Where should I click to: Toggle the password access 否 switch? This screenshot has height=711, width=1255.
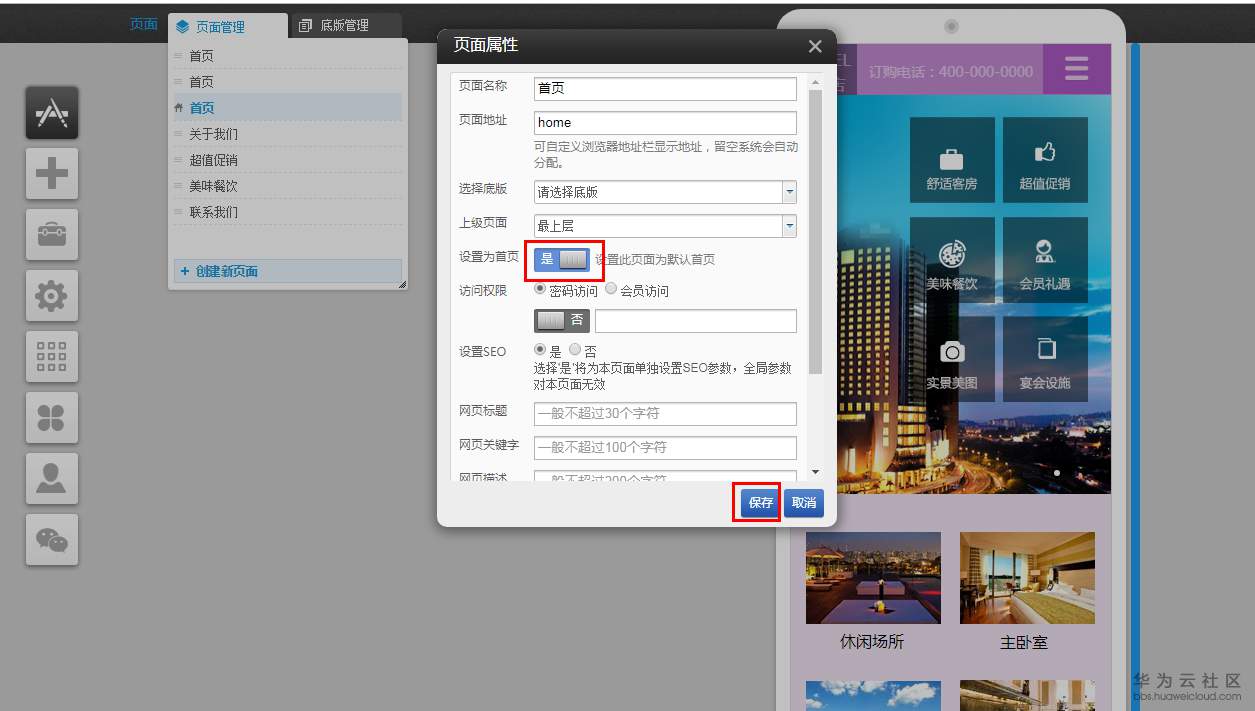pos(562,320)
